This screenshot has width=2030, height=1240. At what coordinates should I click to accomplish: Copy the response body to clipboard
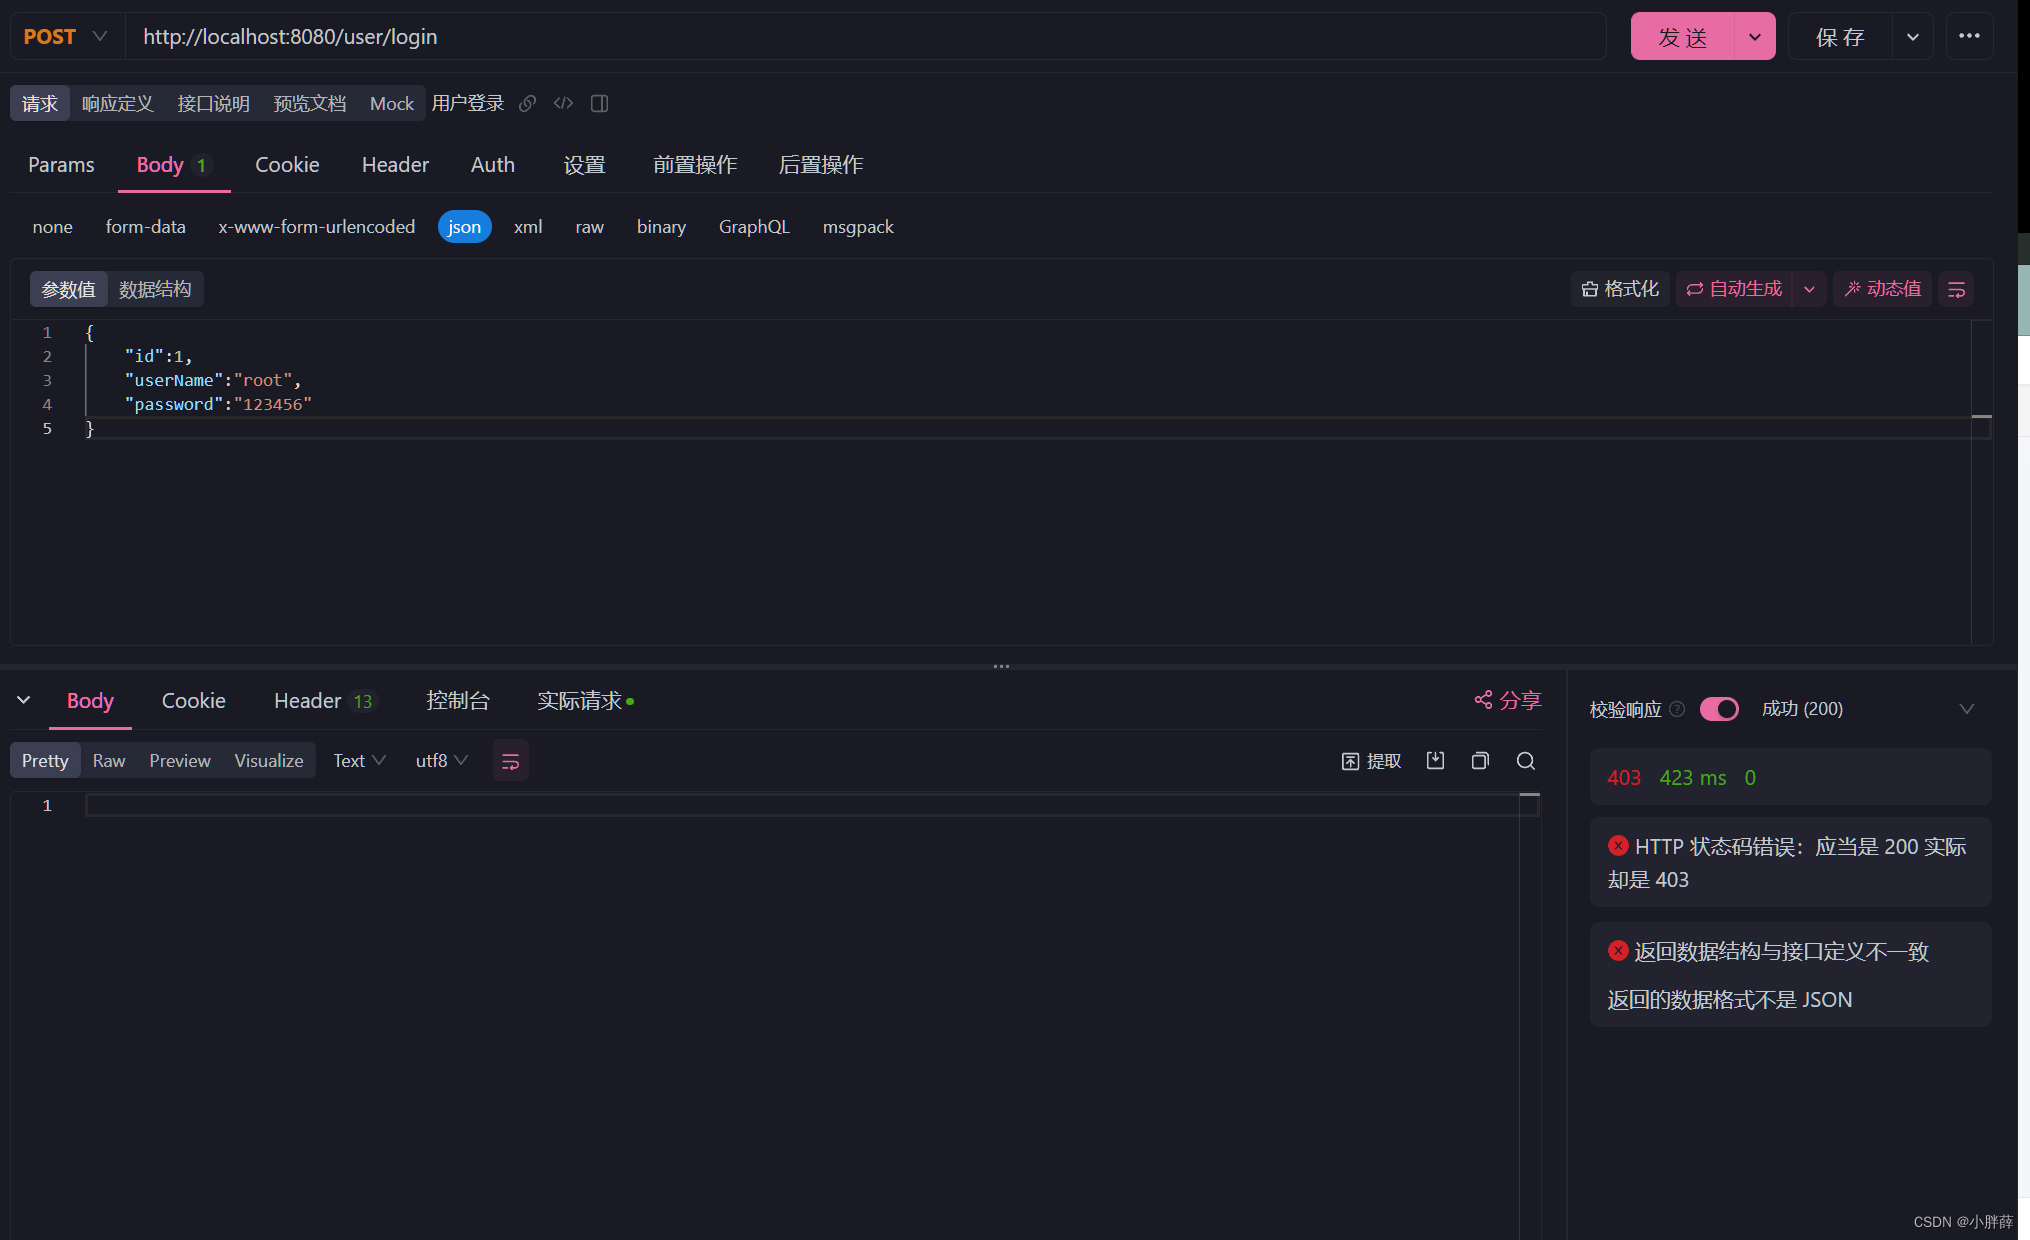coord(1480,761)
